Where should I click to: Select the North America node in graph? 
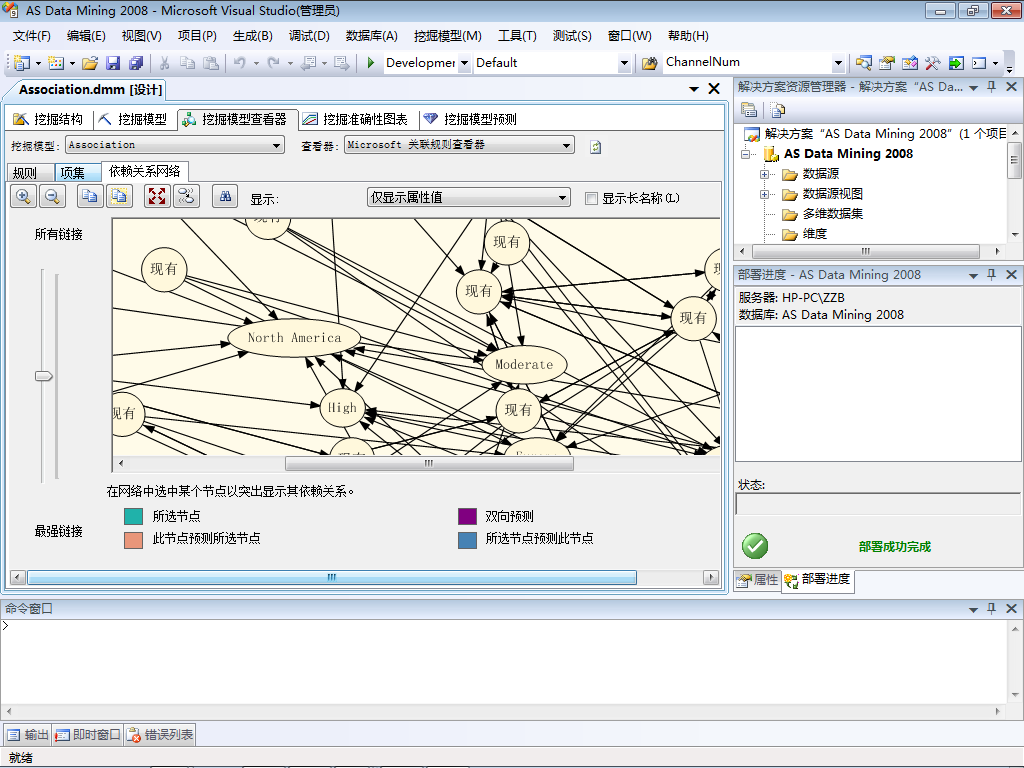point(294,338)
